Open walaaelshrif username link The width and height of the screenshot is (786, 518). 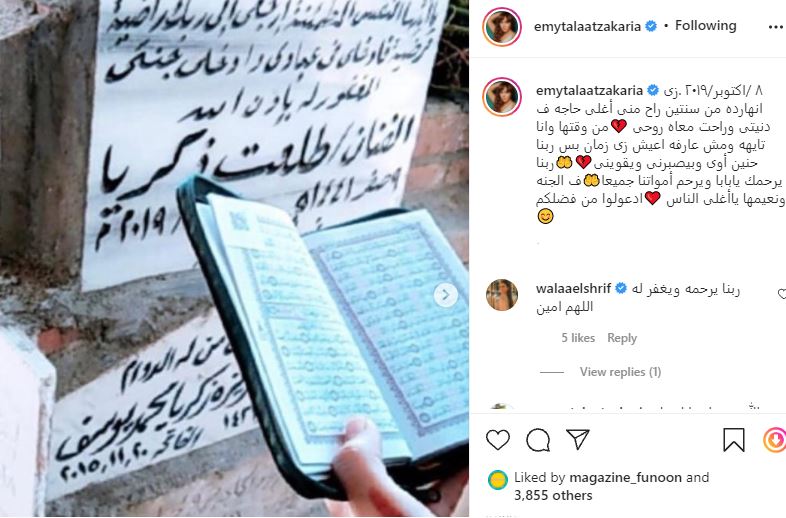(x=573, y=289)
